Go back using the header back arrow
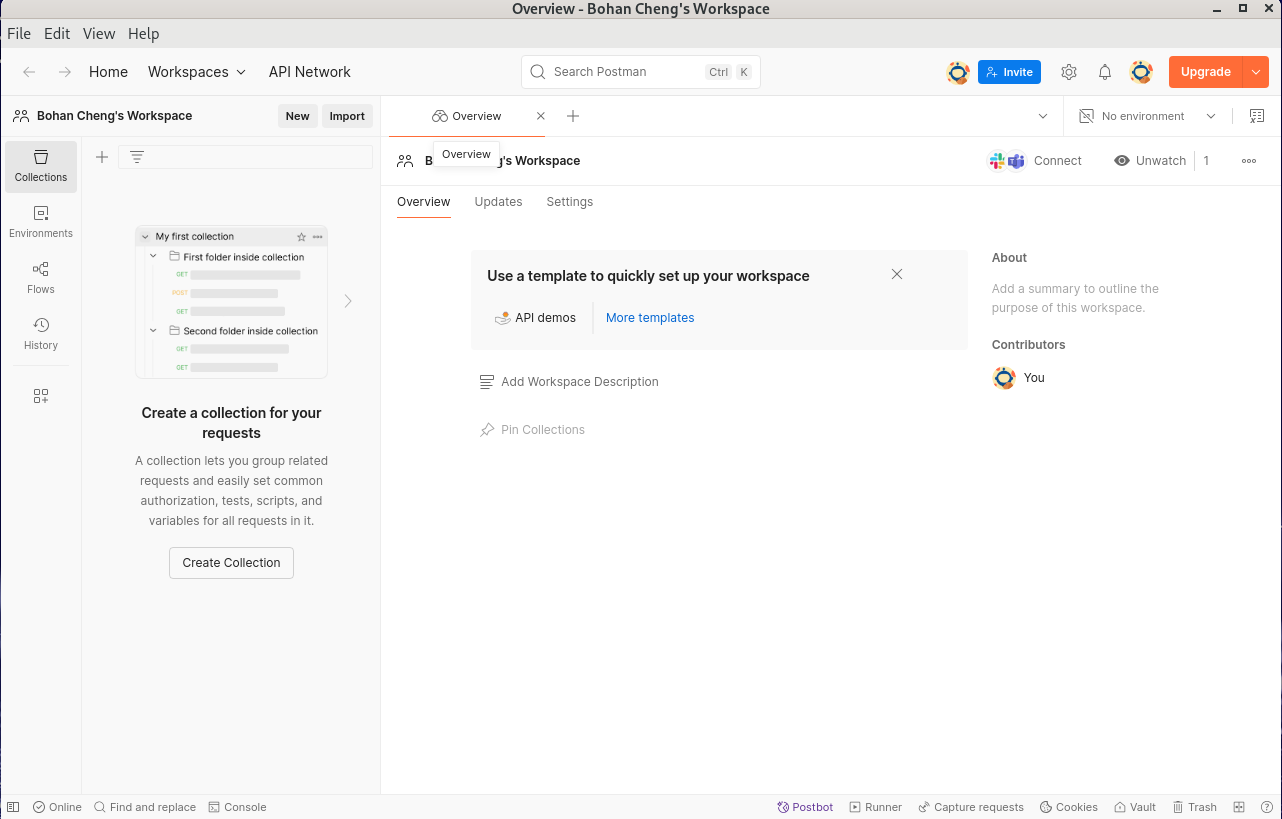 point(30,72)
